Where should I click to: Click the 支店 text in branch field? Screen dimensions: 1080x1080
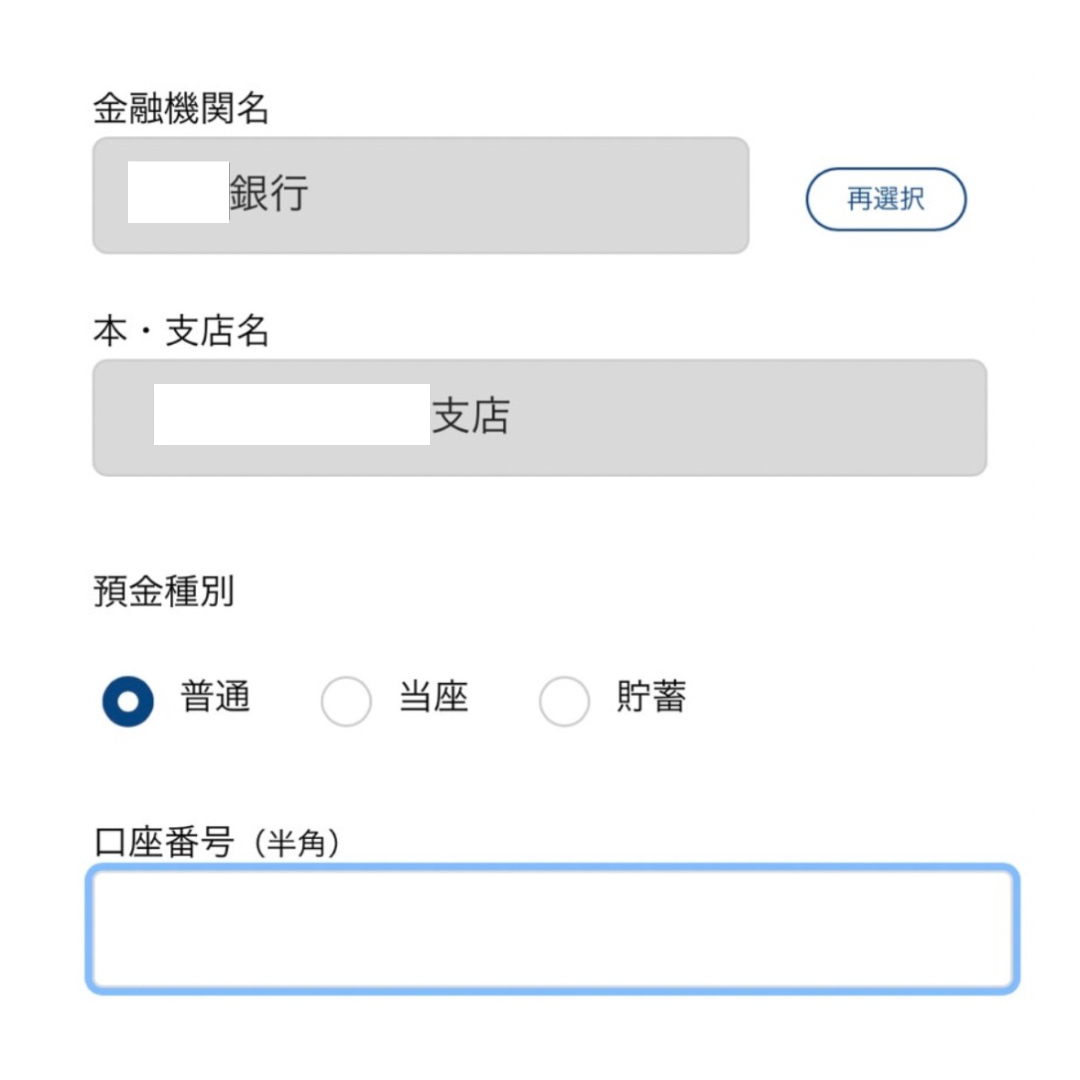click(470, 417)
